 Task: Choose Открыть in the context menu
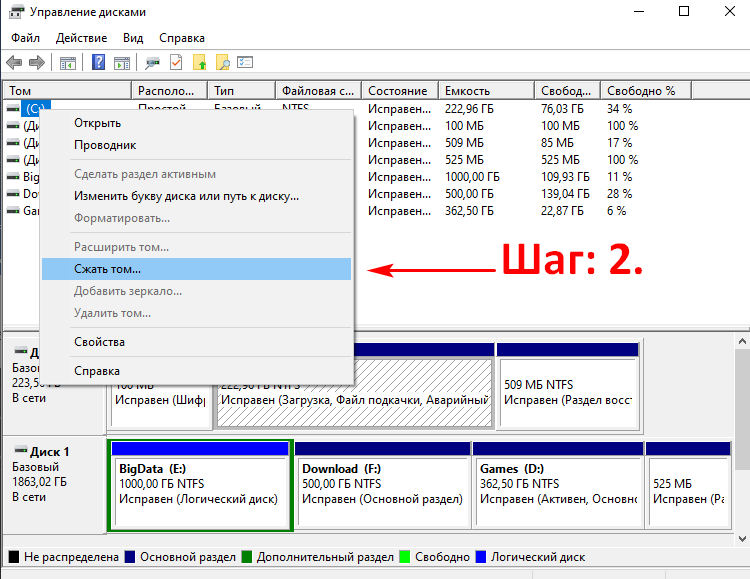click(x=196, y=123)
